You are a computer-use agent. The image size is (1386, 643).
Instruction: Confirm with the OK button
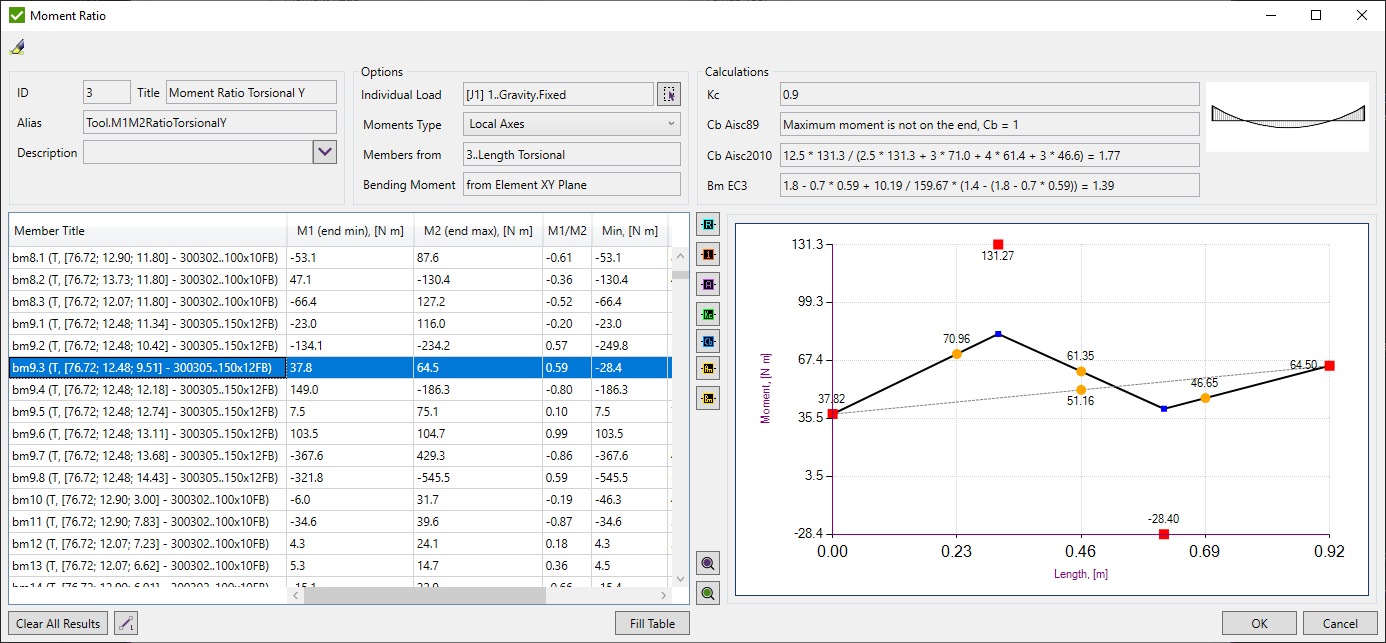1258,623
